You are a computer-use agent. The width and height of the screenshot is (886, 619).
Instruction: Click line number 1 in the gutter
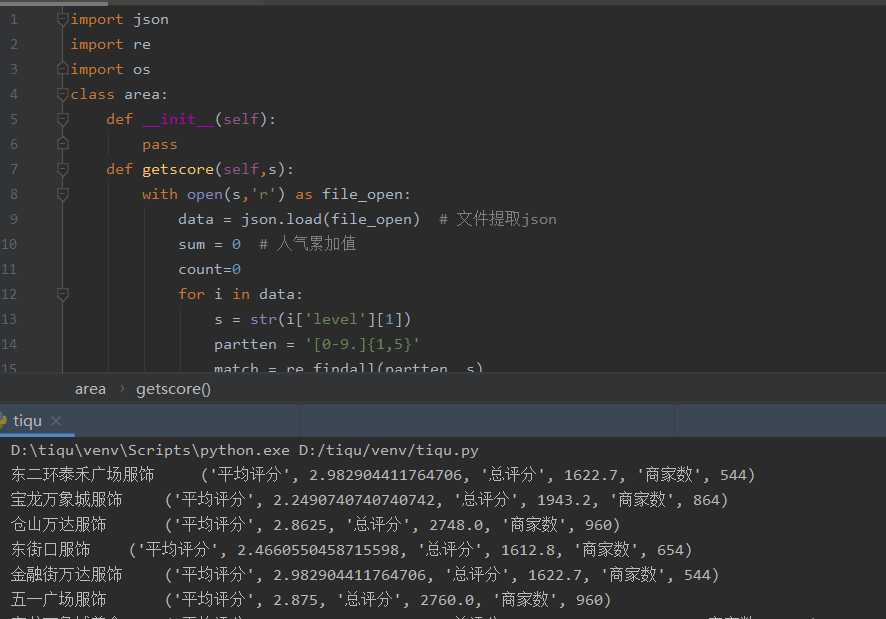pyautogui.click(x=14, y=19)
